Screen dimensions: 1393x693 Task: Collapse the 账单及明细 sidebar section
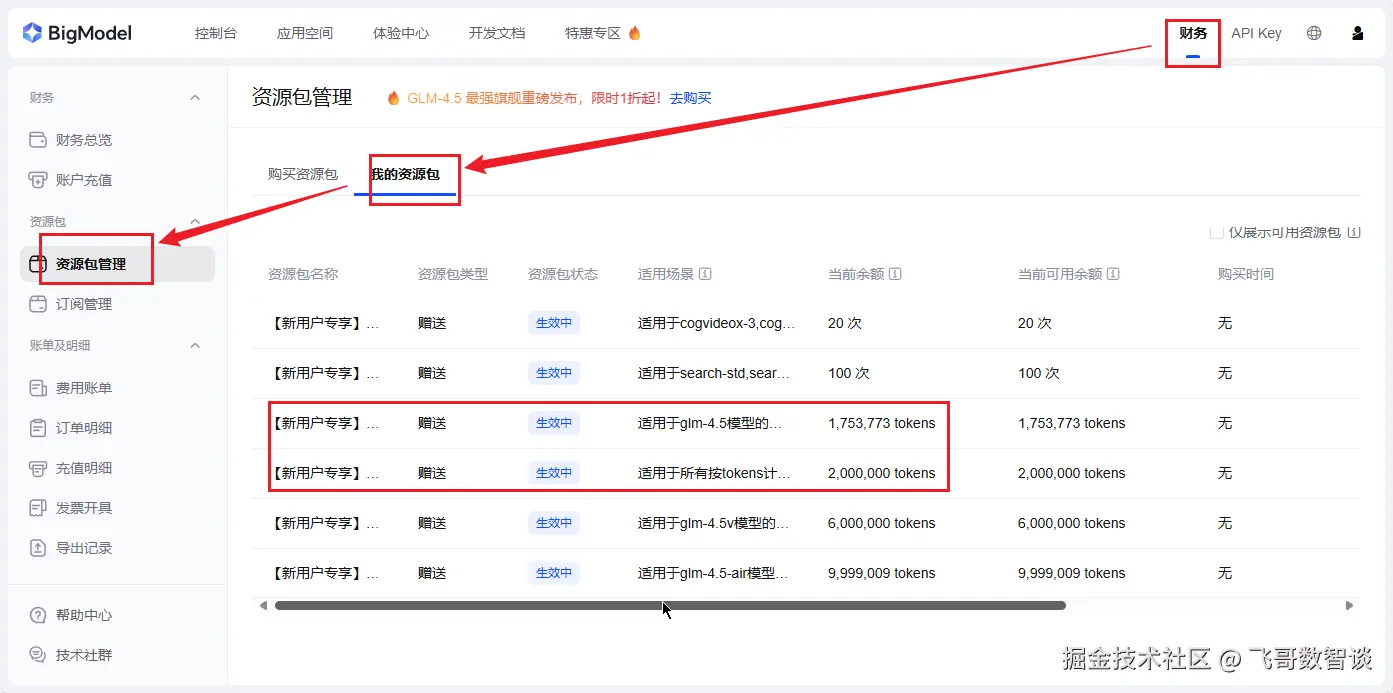195,346
